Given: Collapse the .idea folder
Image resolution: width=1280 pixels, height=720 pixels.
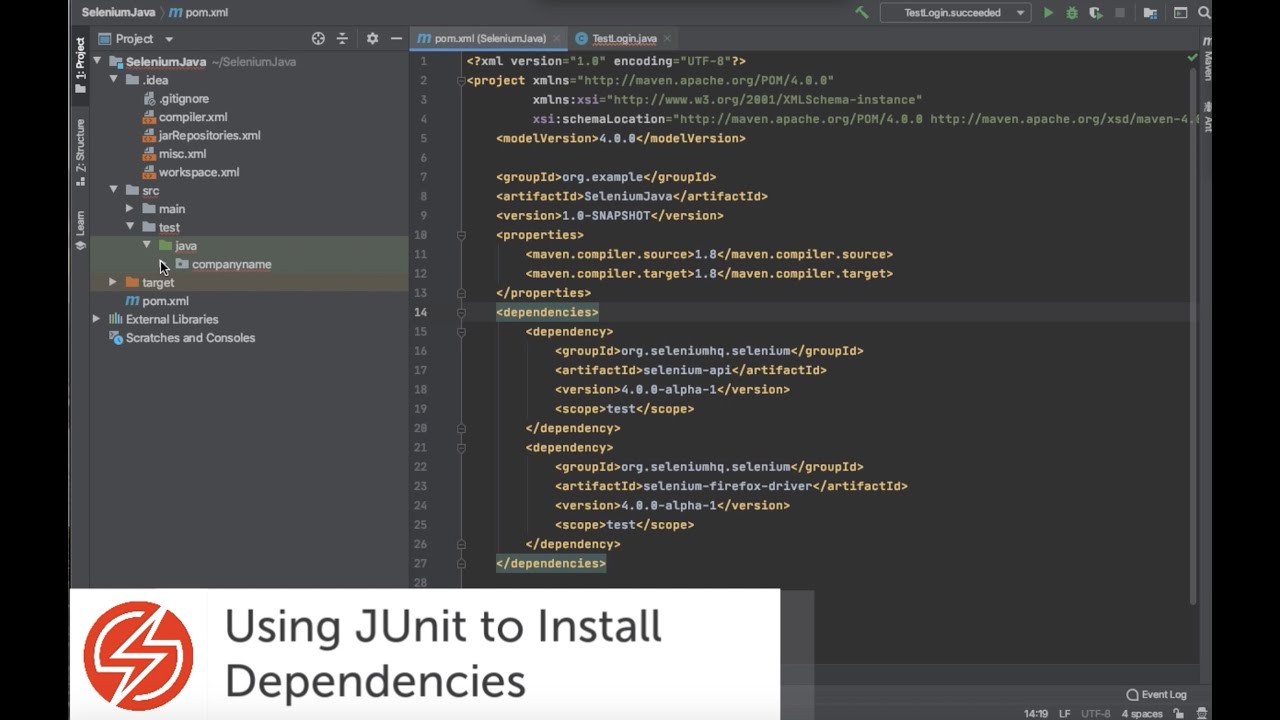Looking at the screenshot, I should tap(113, 80).
